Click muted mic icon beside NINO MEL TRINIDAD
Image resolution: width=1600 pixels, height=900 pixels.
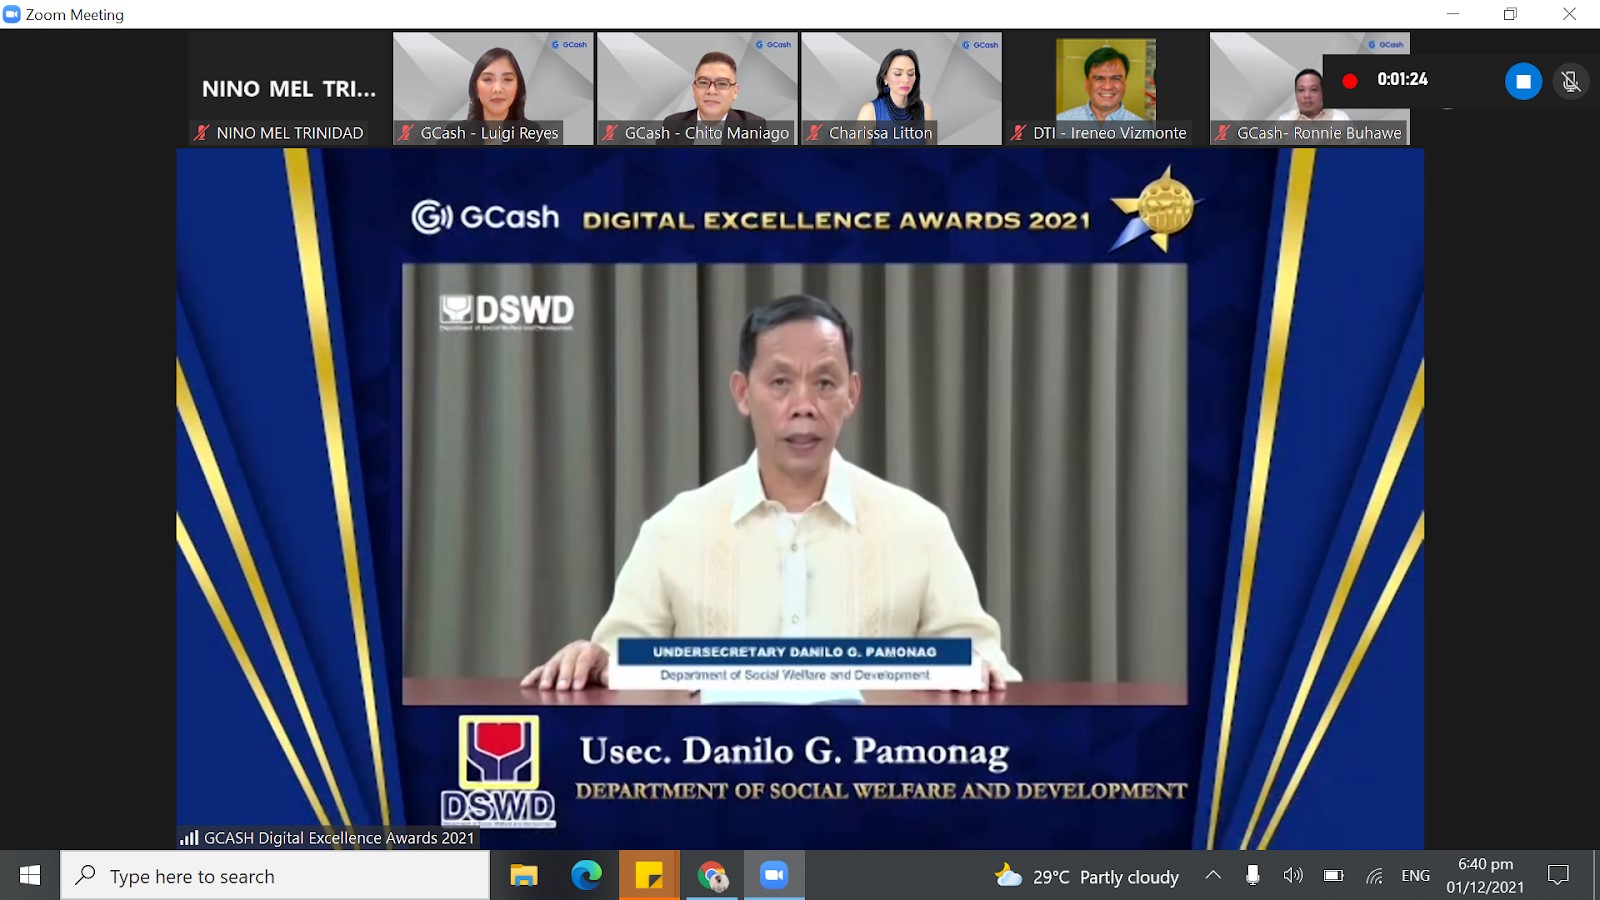coord(202,133)
